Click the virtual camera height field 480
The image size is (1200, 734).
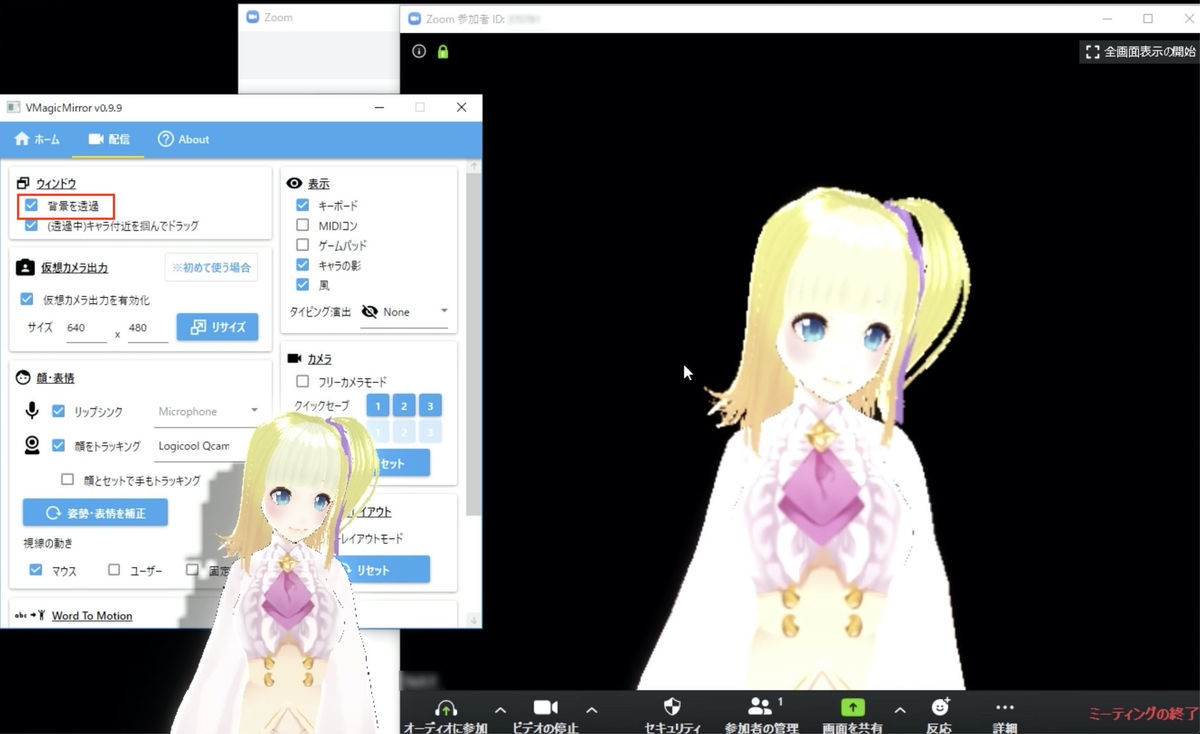(148, 328)
